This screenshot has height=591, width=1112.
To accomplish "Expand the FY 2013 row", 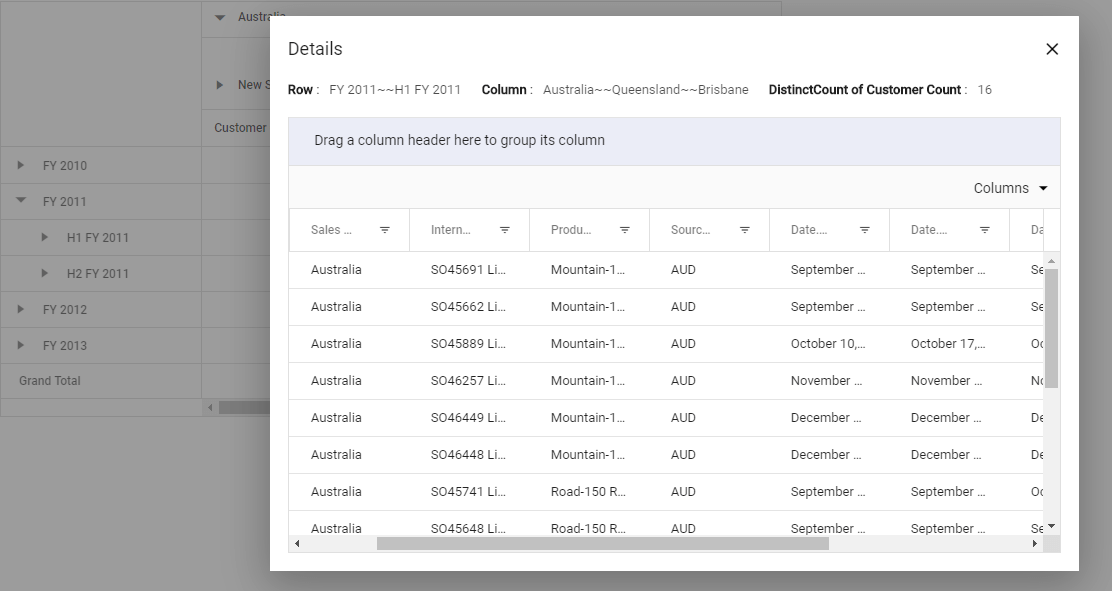I will [21, 346].
